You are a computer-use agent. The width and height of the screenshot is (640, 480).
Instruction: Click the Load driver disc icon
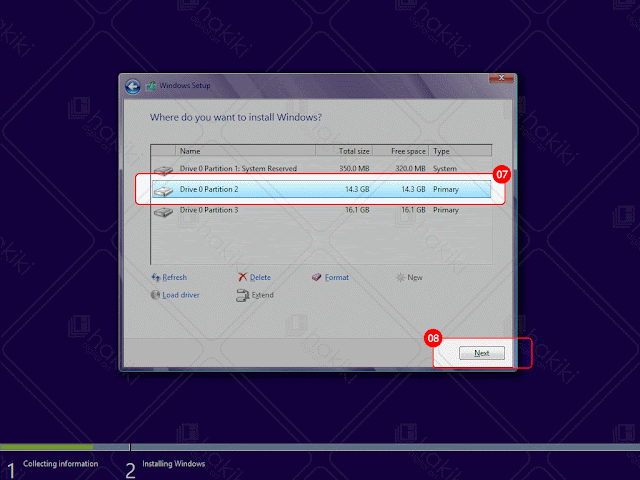click(x=155, y=295)
